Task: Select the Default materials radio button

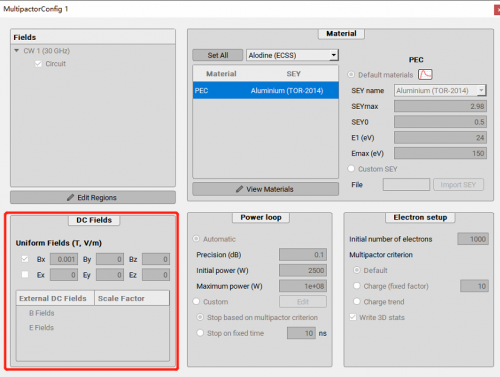Action: click(x=351, y=75)
